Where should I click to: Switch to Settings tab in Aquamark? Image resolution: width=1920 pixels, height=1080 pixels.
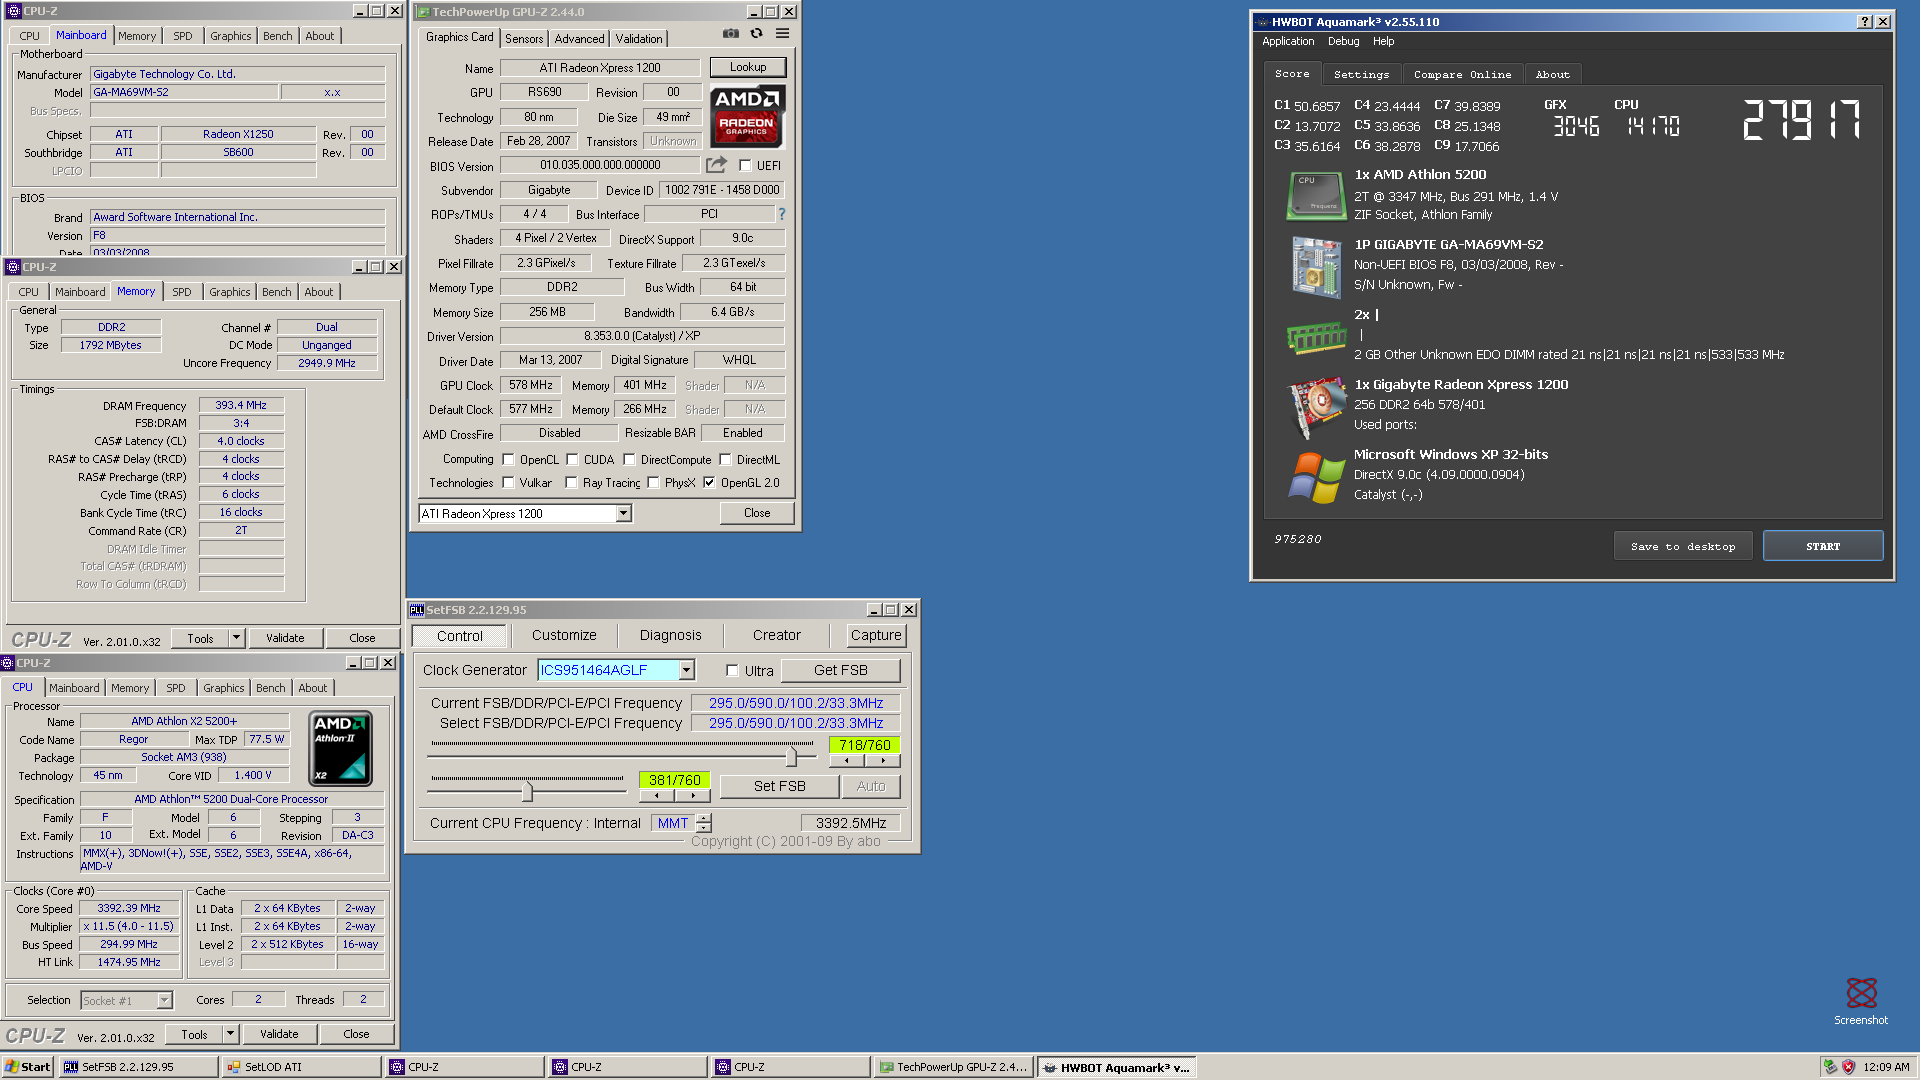[x=1361, y=75]
